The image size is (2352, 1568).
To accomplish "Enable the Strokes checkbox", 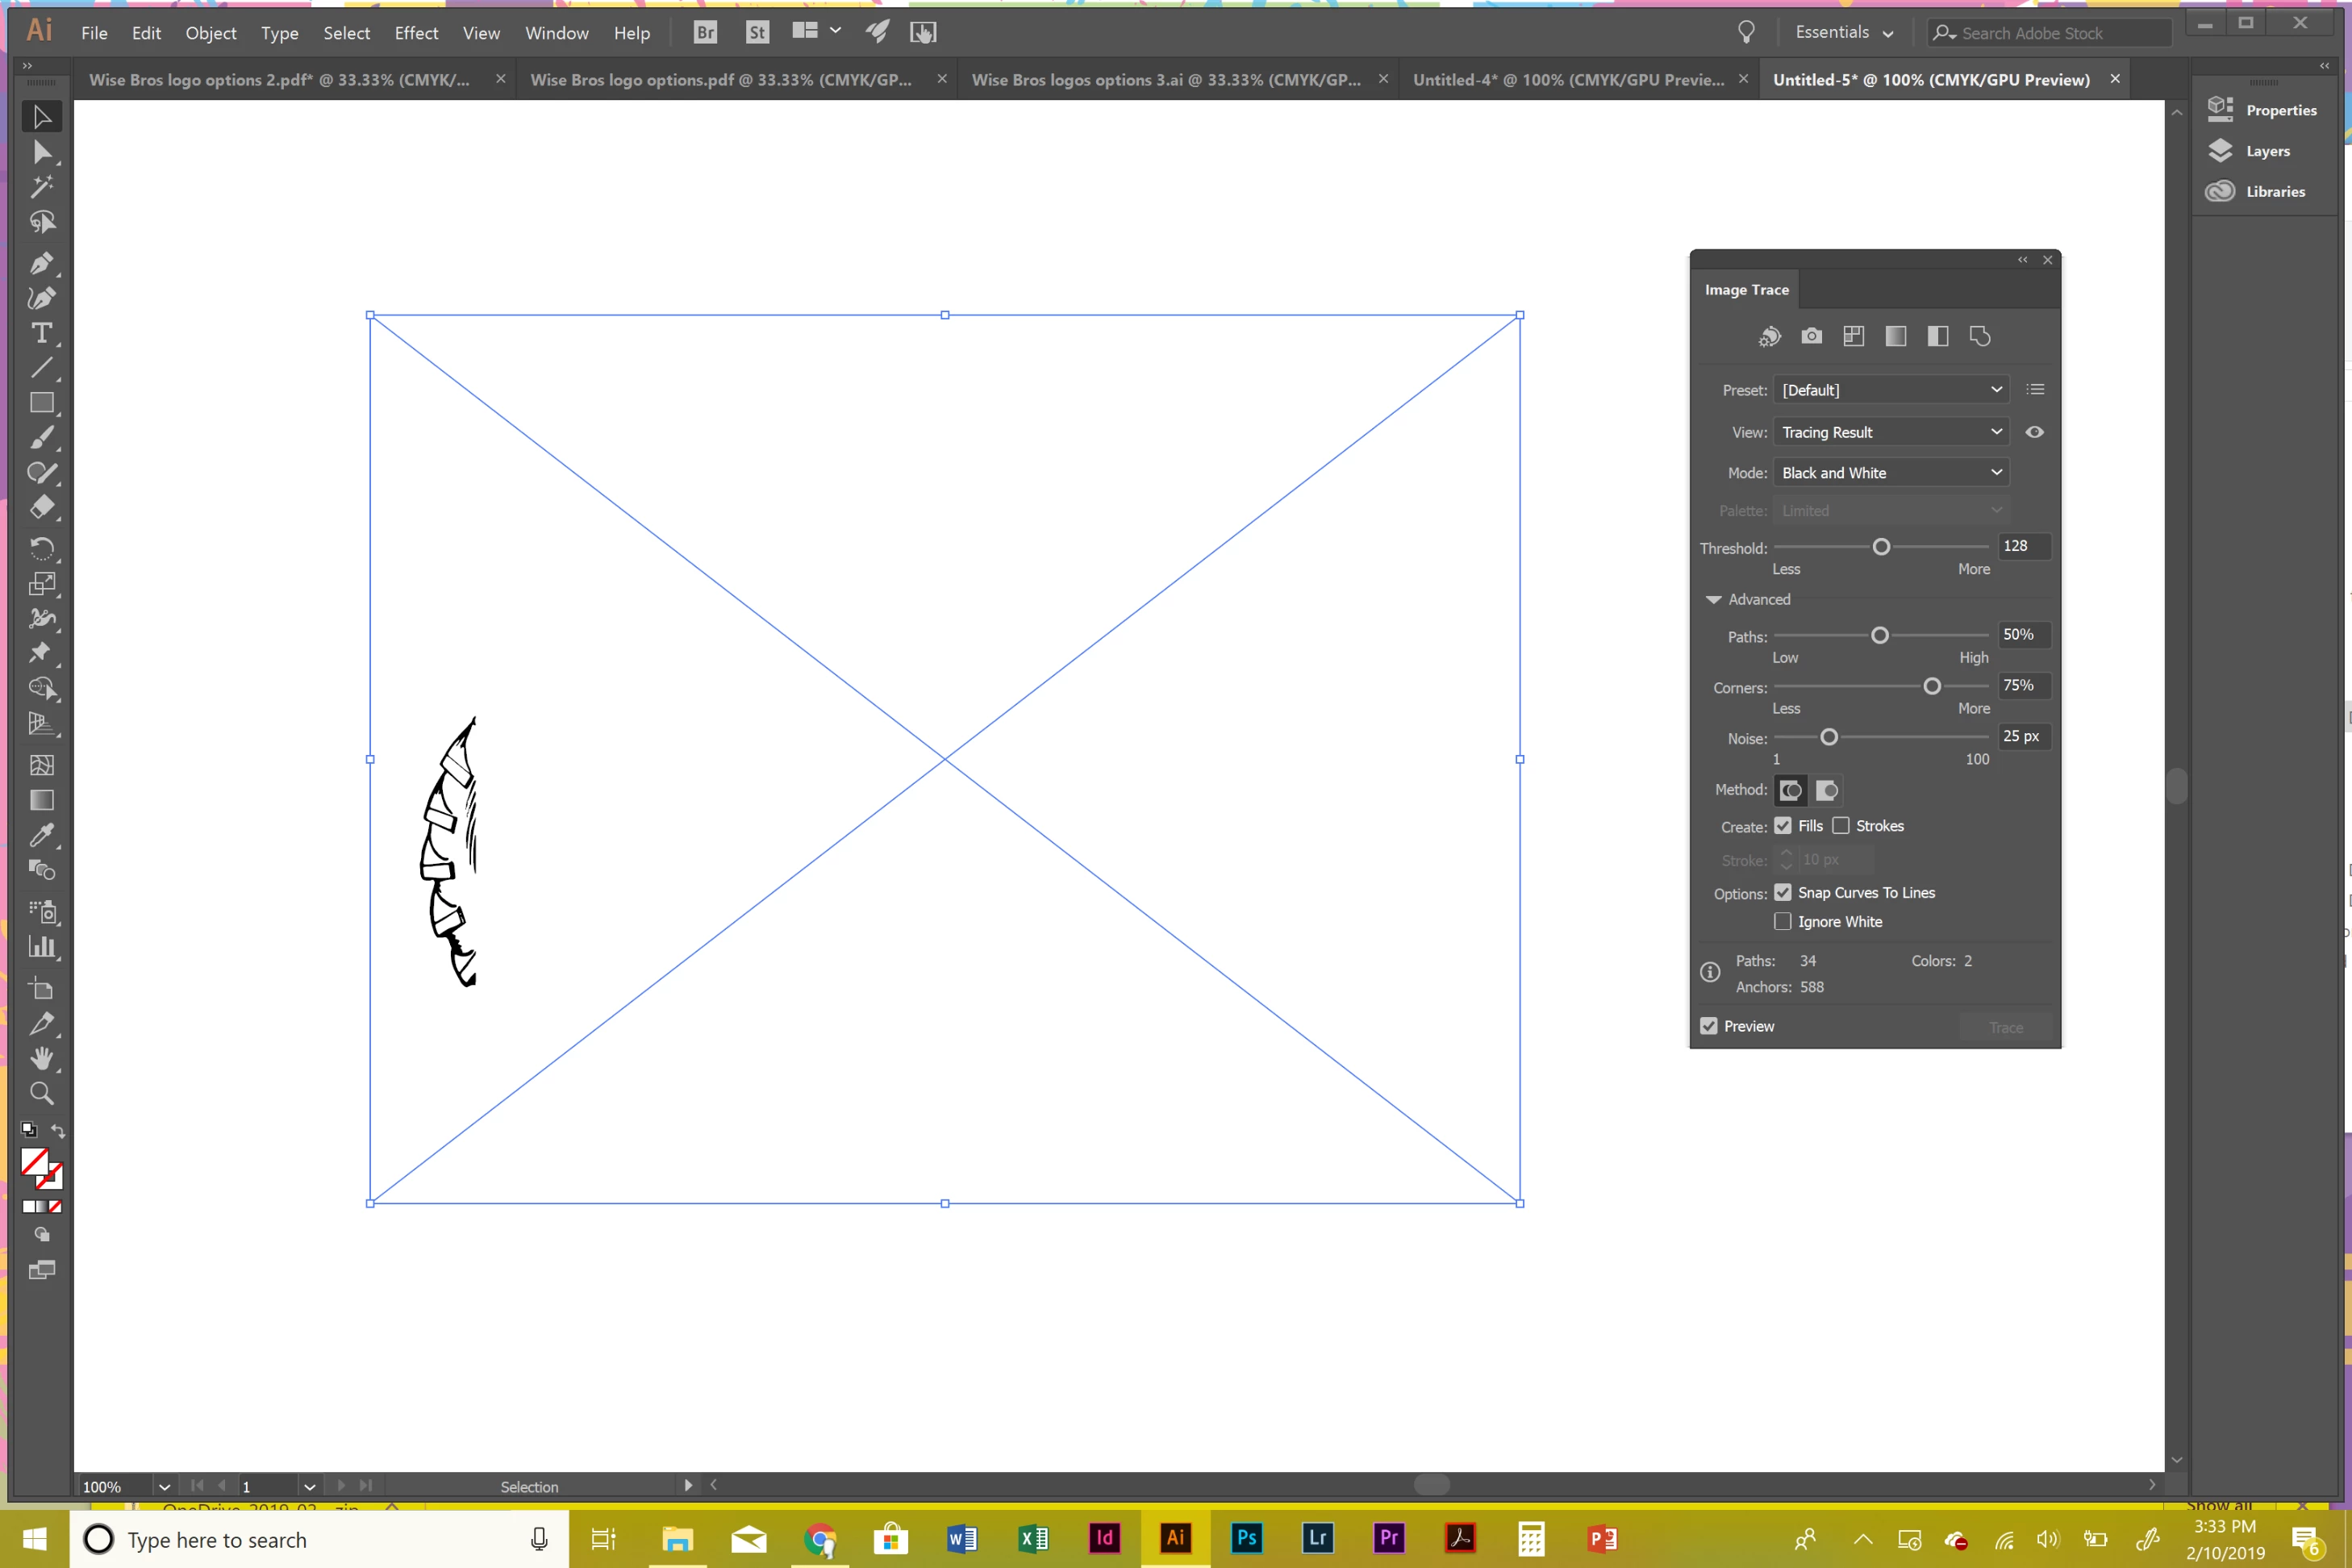I will [x=1841, y=826].
